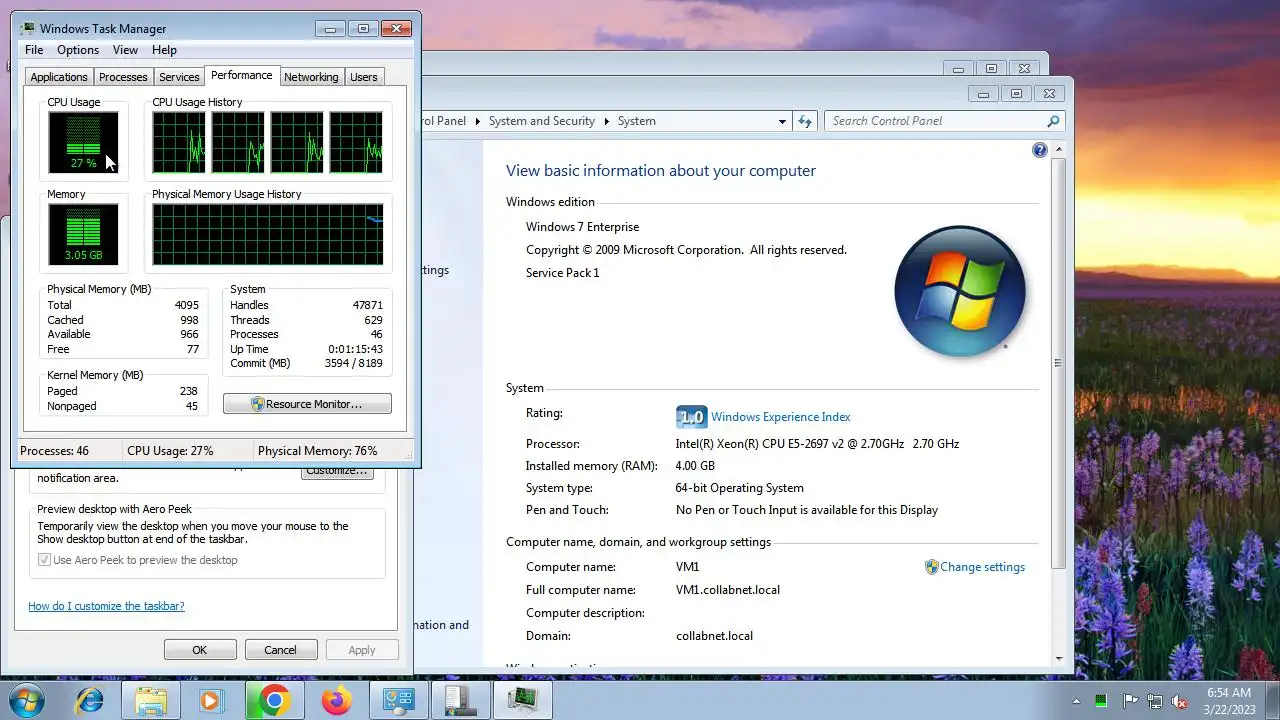Click OK in the taskbar properties dialog
The height and width of the screenshot is (720, 1280).
(199, 650)
